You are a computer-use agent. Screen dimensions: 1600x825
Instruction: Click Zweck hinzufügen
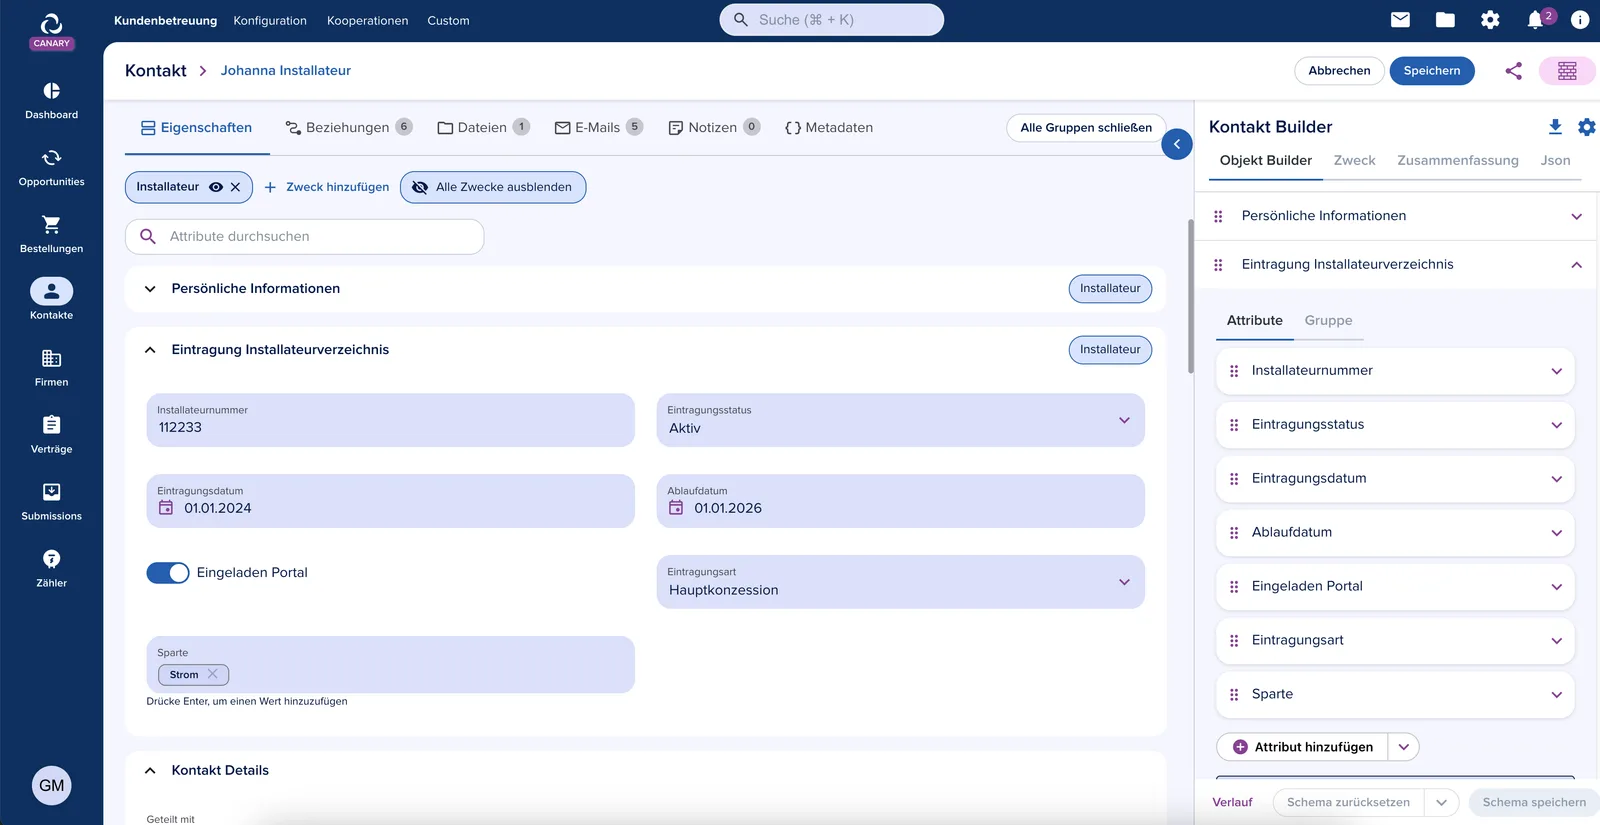tap(327, 187)
